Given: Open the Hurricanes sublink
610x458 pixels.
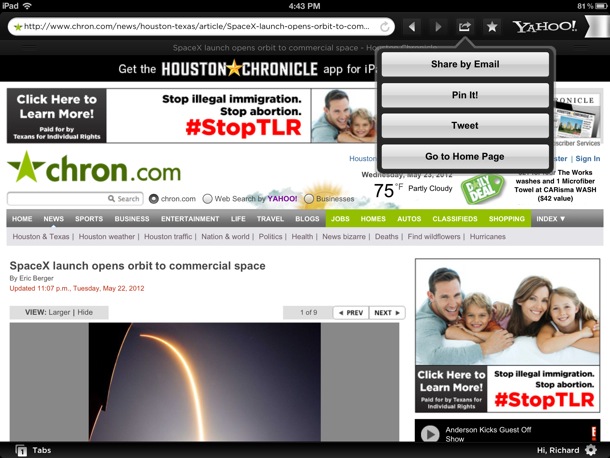Looking at the screenshot, I should tap(487, 237).
